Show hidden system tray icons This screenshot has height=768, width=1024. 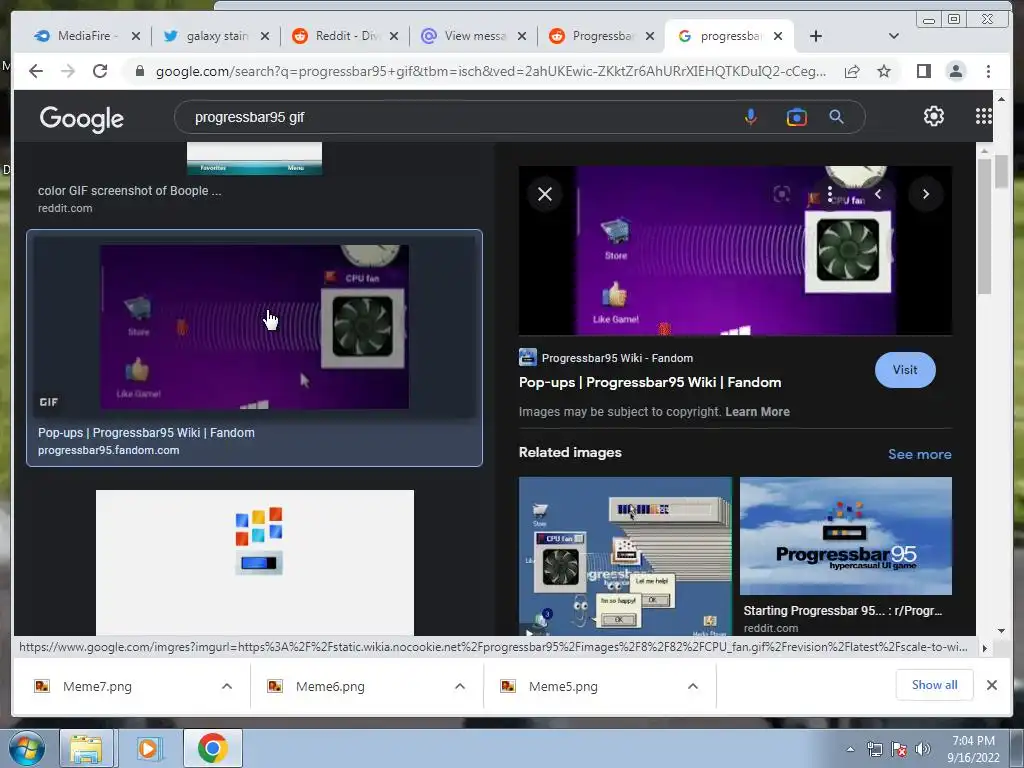[850, 749]
